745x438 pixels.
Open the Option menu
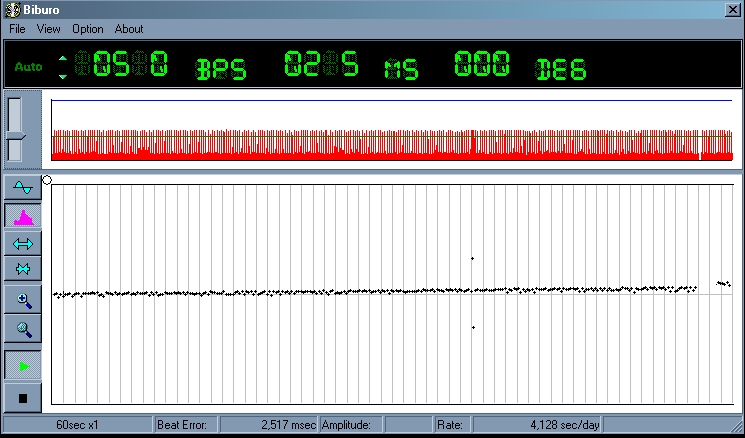point(88,29)
